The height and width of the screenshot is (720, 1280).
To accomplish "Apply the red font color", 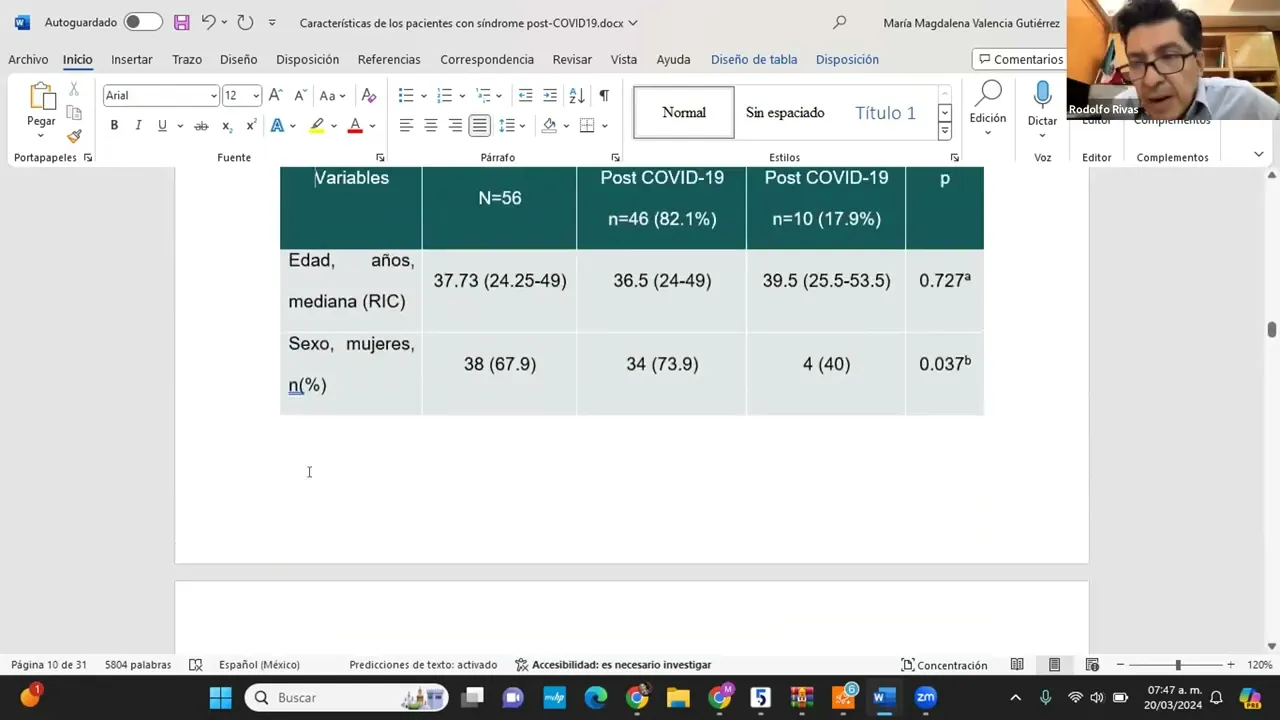I will coord(355,125).
